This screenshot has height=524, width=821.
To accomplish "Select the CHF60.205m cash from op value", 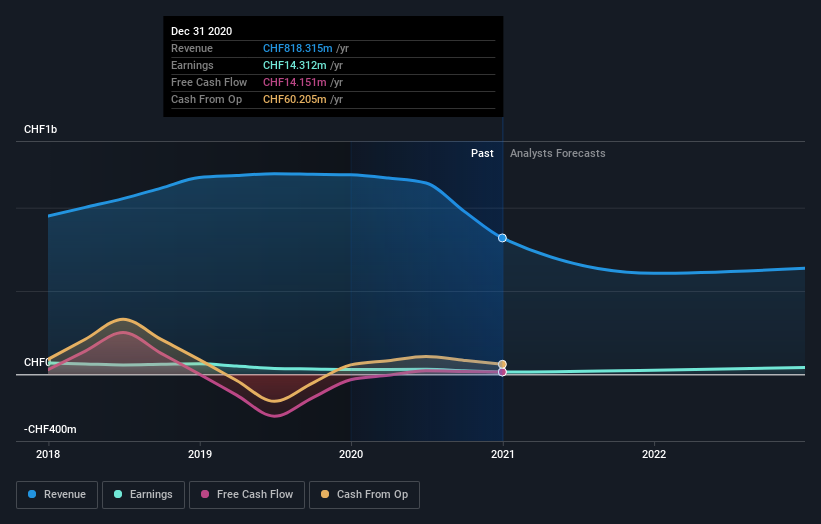I will [x=295, y=99].
